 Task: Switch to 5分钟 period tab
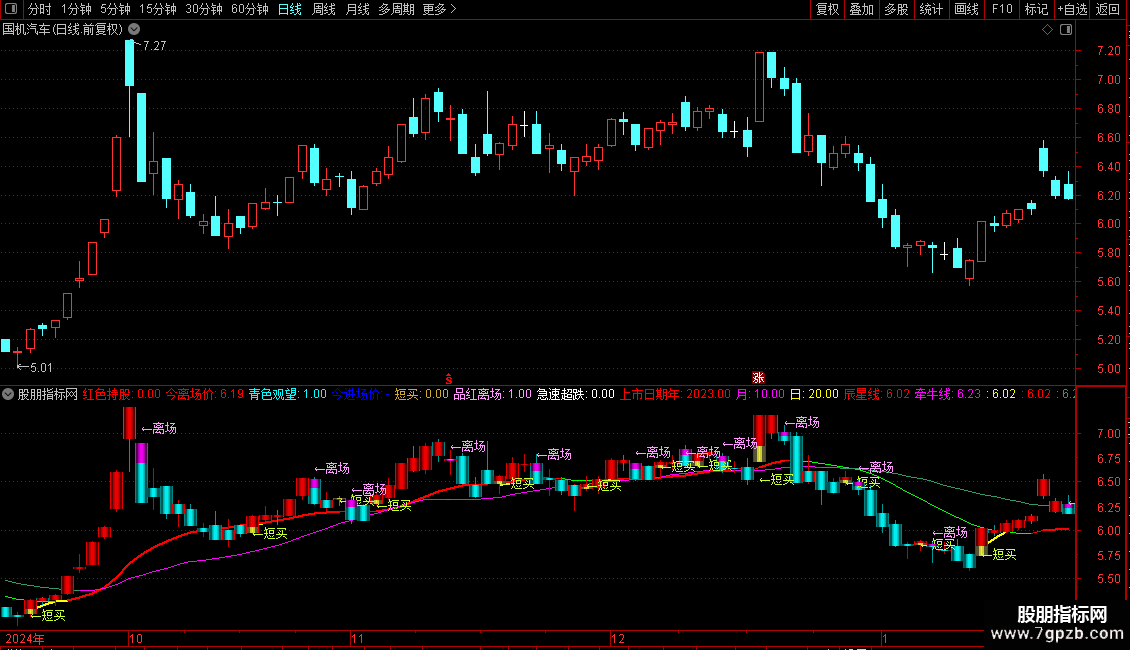click(115, 9)
